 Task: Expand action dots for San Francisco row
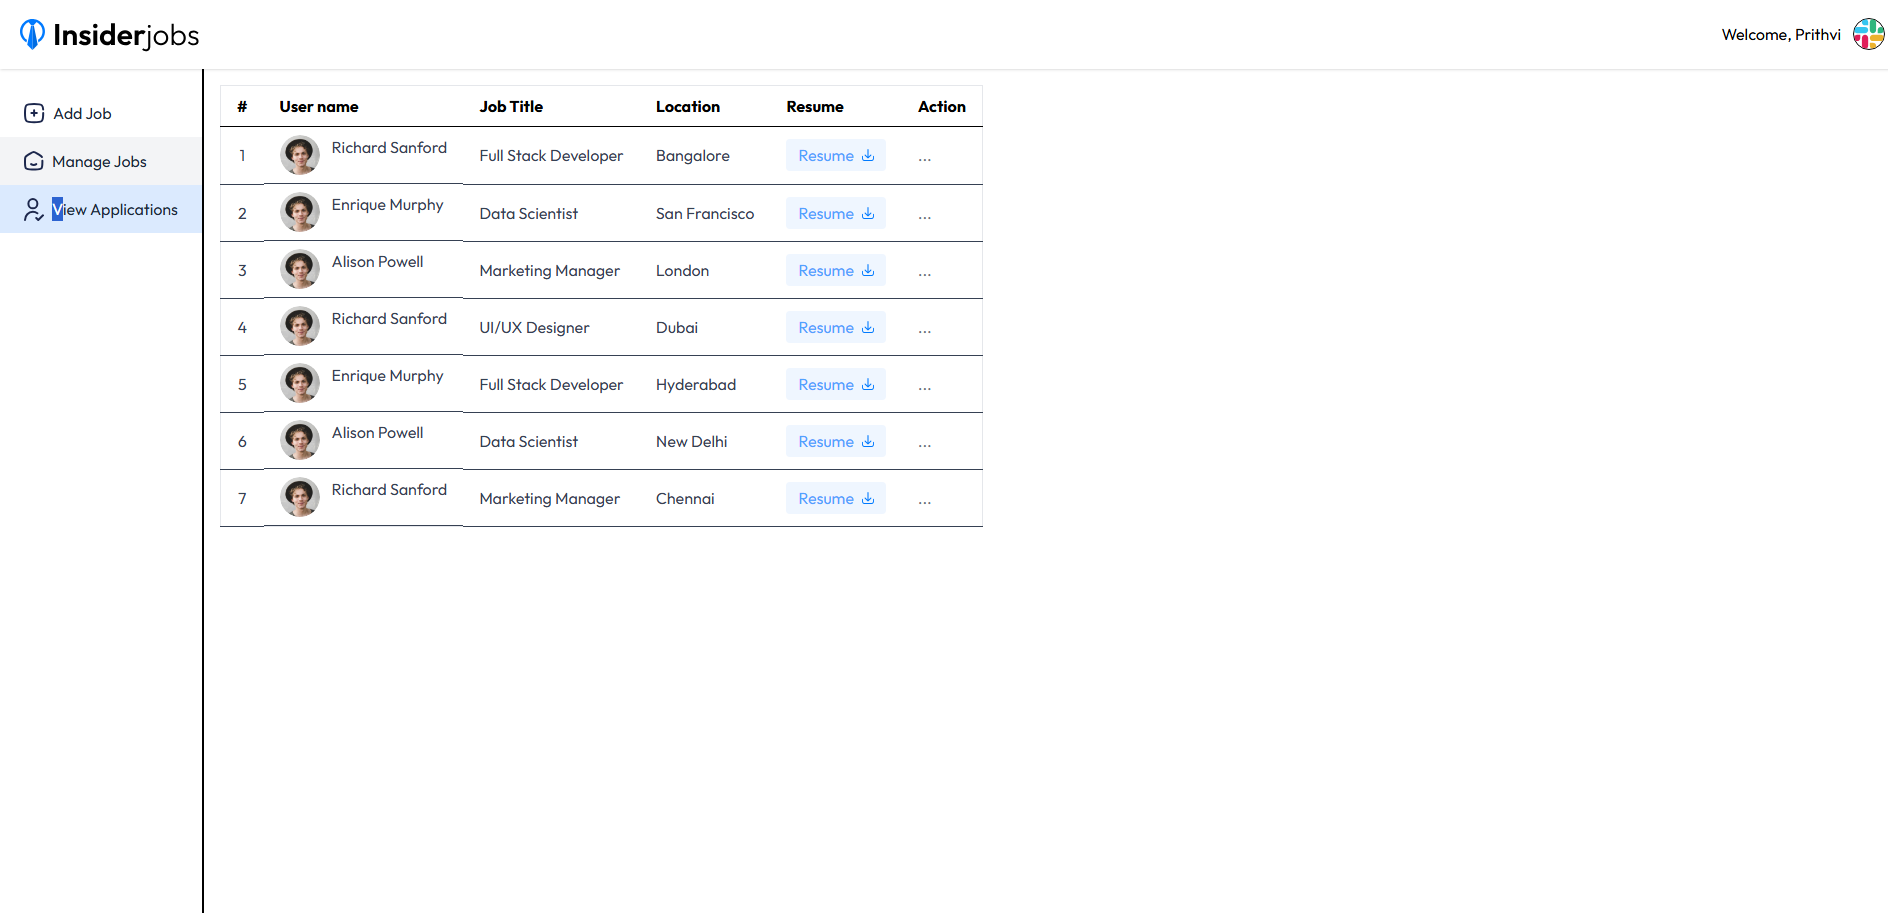click(925, 215)
